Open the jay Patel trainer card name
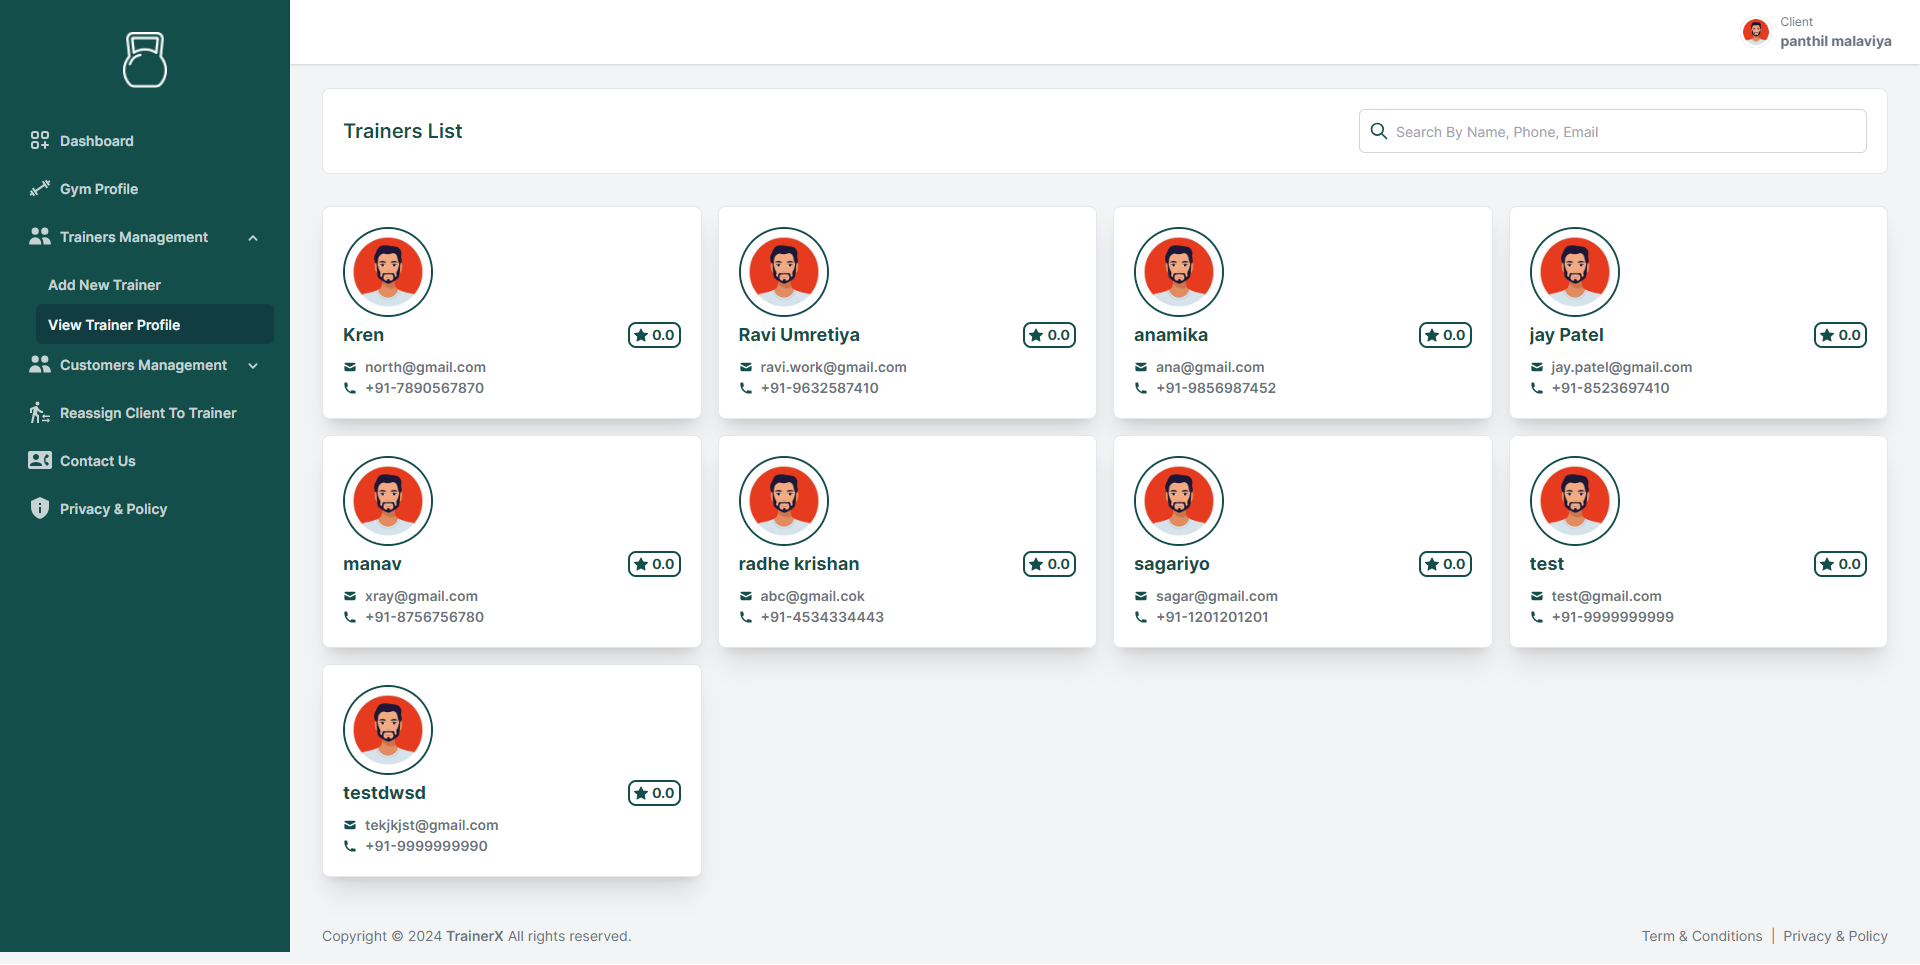Viewport: 1920px width, 965px height. coord(1566,335)
